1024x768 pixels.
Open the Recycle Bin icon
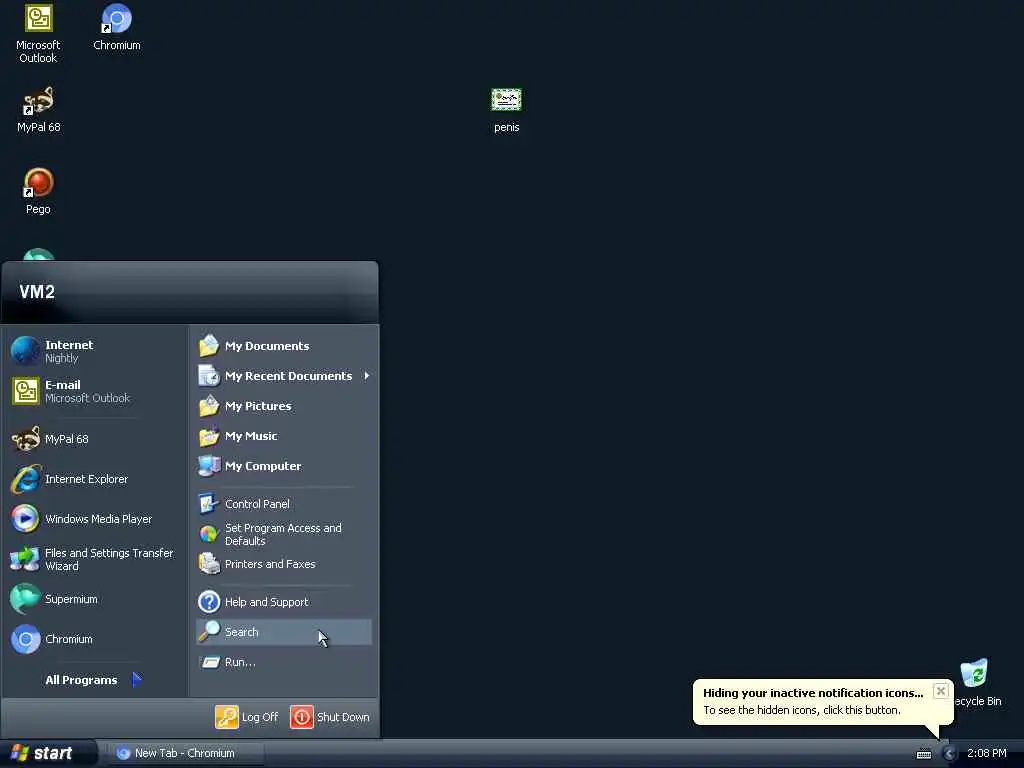(976, 683)
